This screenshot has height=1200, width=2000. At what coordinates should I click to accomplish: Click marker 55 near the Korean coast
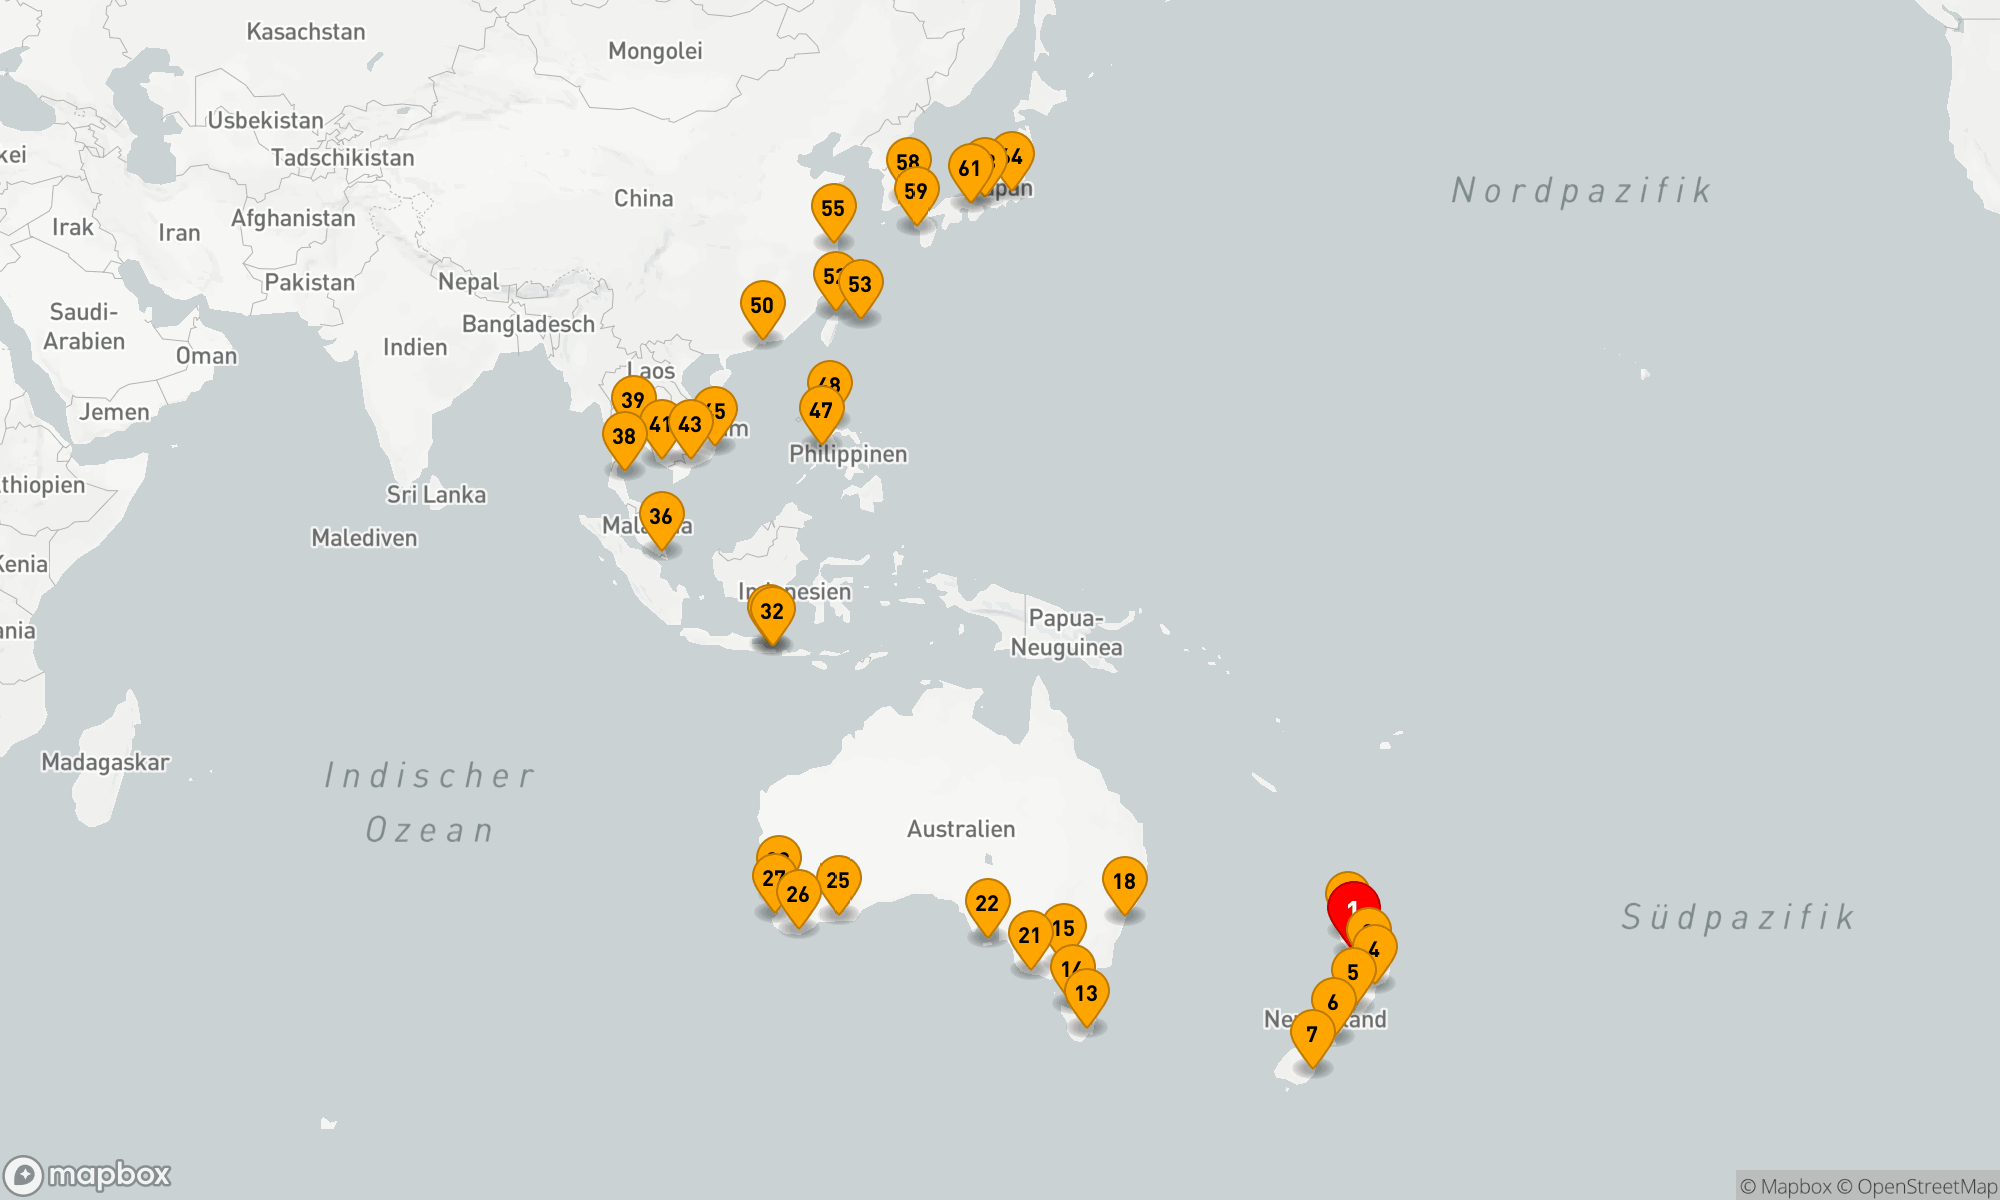[x=833, y=208]
